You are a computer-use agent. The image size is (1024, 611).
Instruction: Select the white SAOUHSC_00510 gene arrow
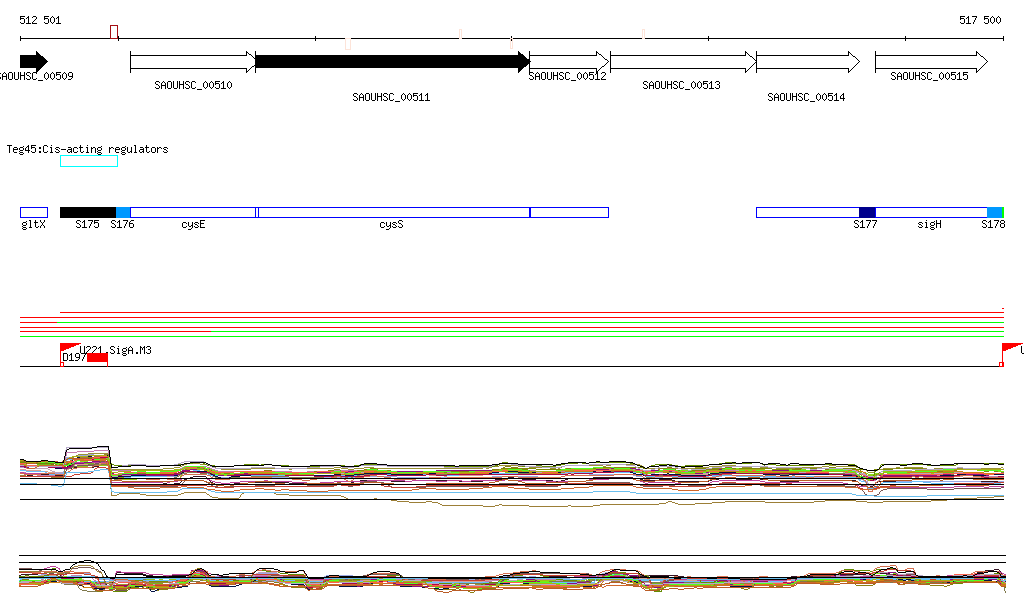click(193, 62)
